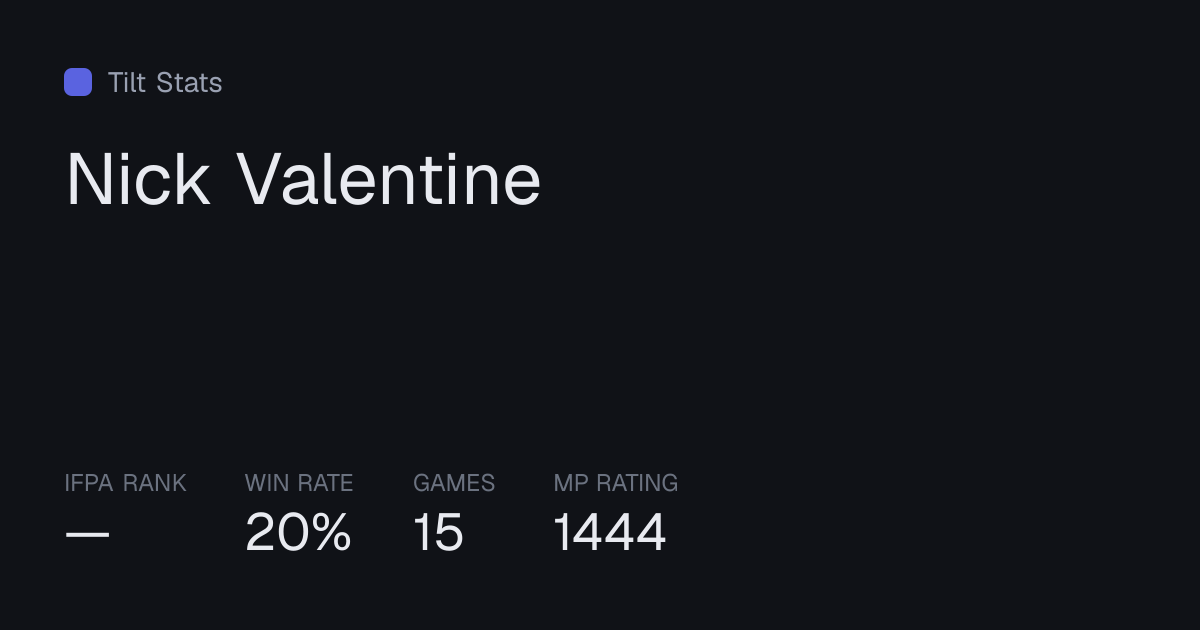Select the 15 games value
The image size is (1200, 630).
[439, 532]
